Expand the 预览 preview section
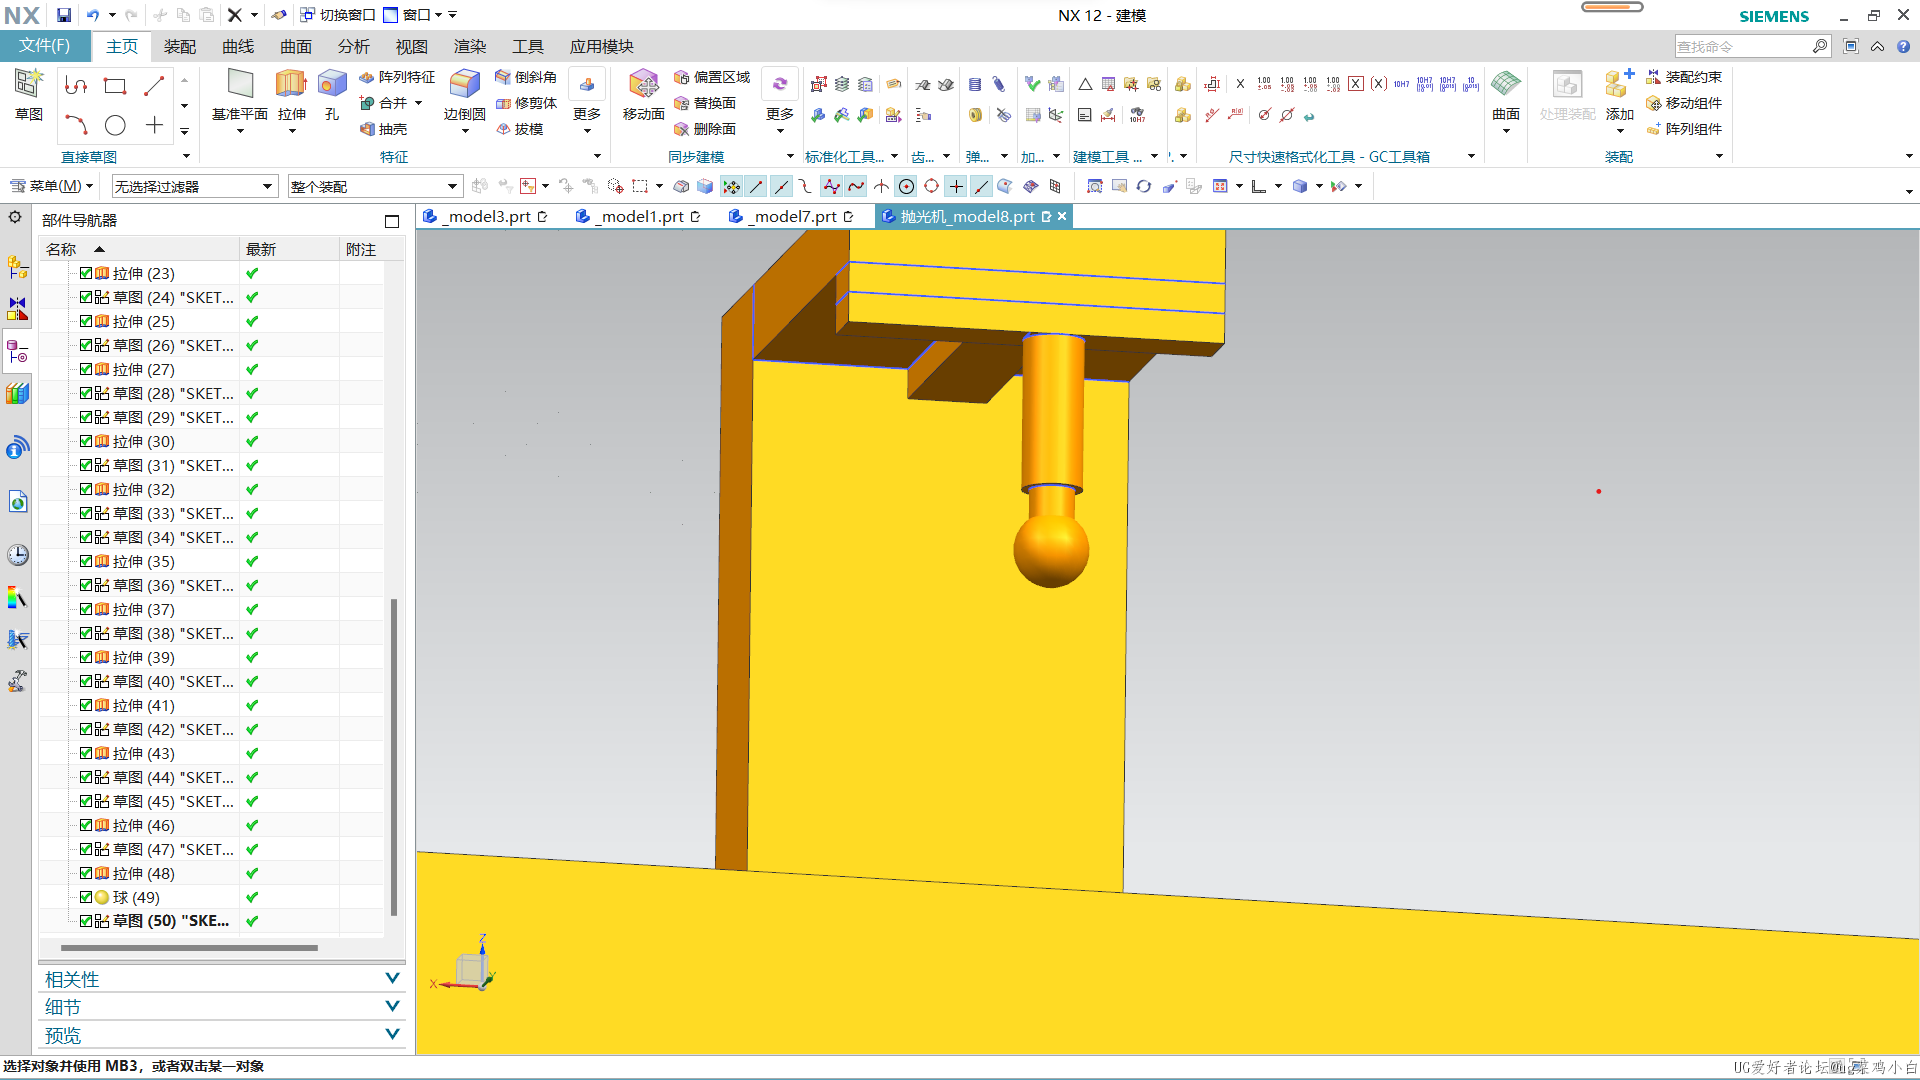This screenshot has width=1920, height=1080. click(222, 1035)
